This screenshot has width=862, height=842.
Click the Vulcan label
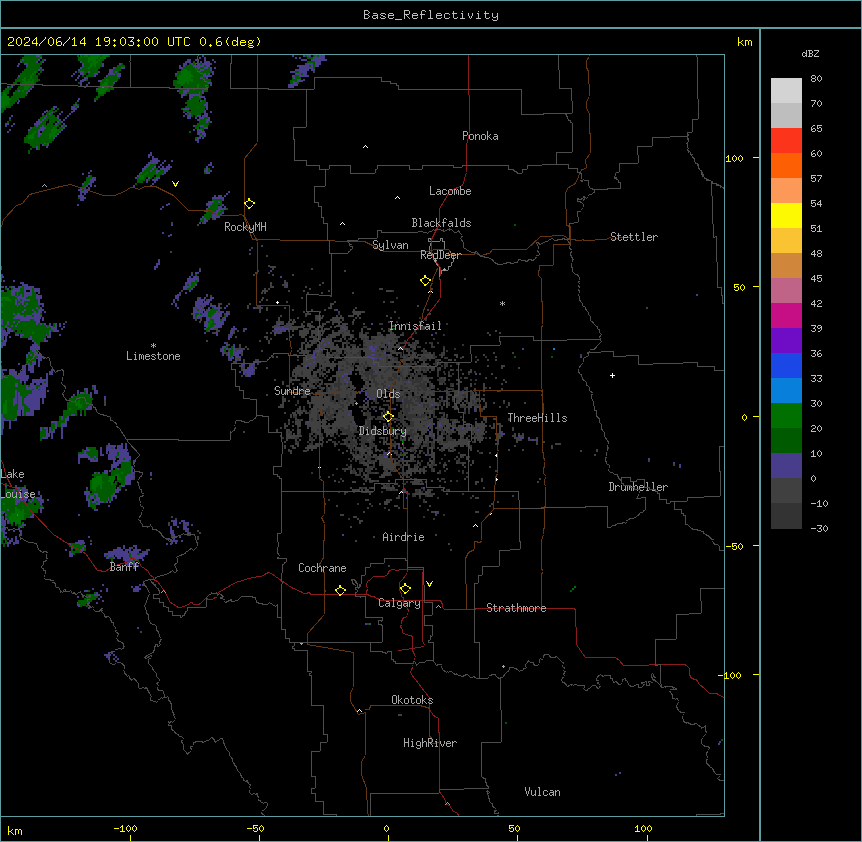tap(542, 792)
